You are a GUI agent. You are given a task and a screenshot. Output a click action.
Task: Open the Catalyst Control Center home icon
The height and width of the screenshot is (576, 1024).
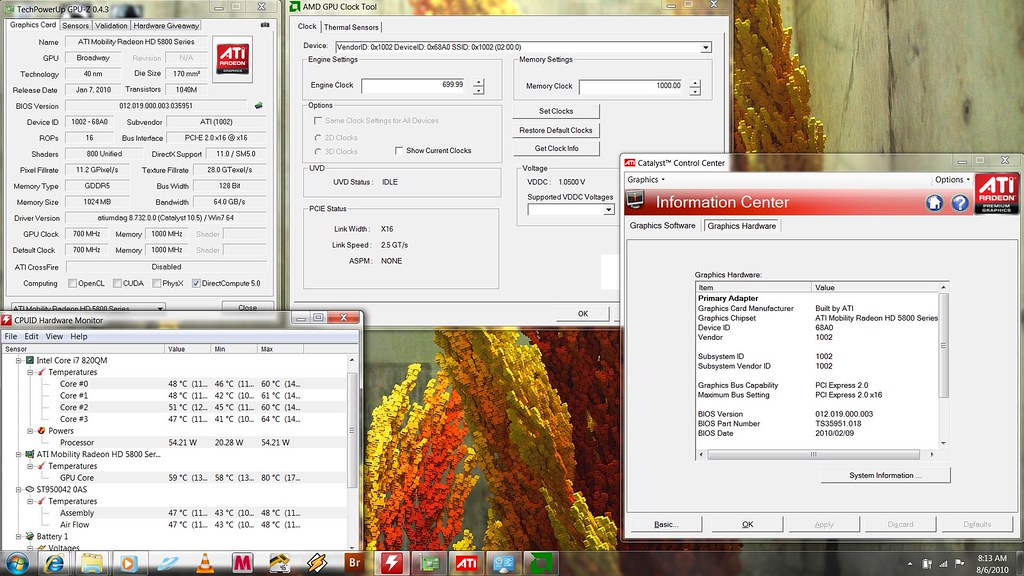pos(935,203)
